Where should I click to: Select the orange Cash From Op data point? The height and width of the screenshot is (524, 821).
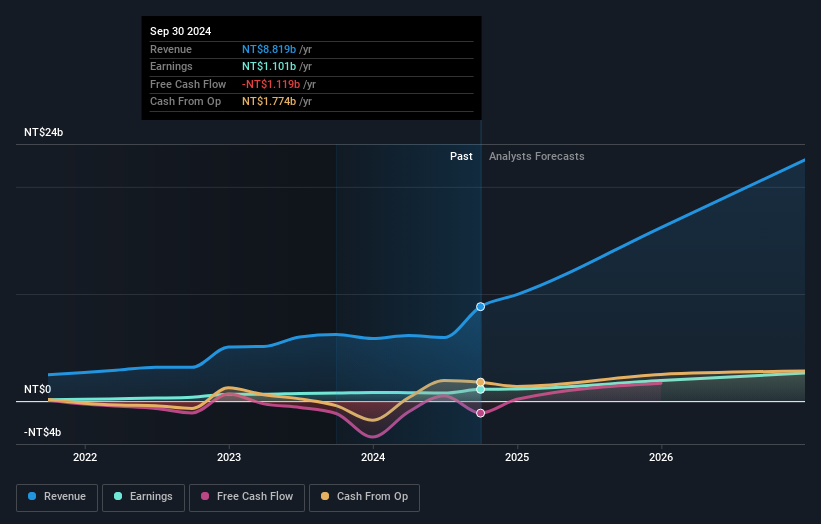coord(480,382)
